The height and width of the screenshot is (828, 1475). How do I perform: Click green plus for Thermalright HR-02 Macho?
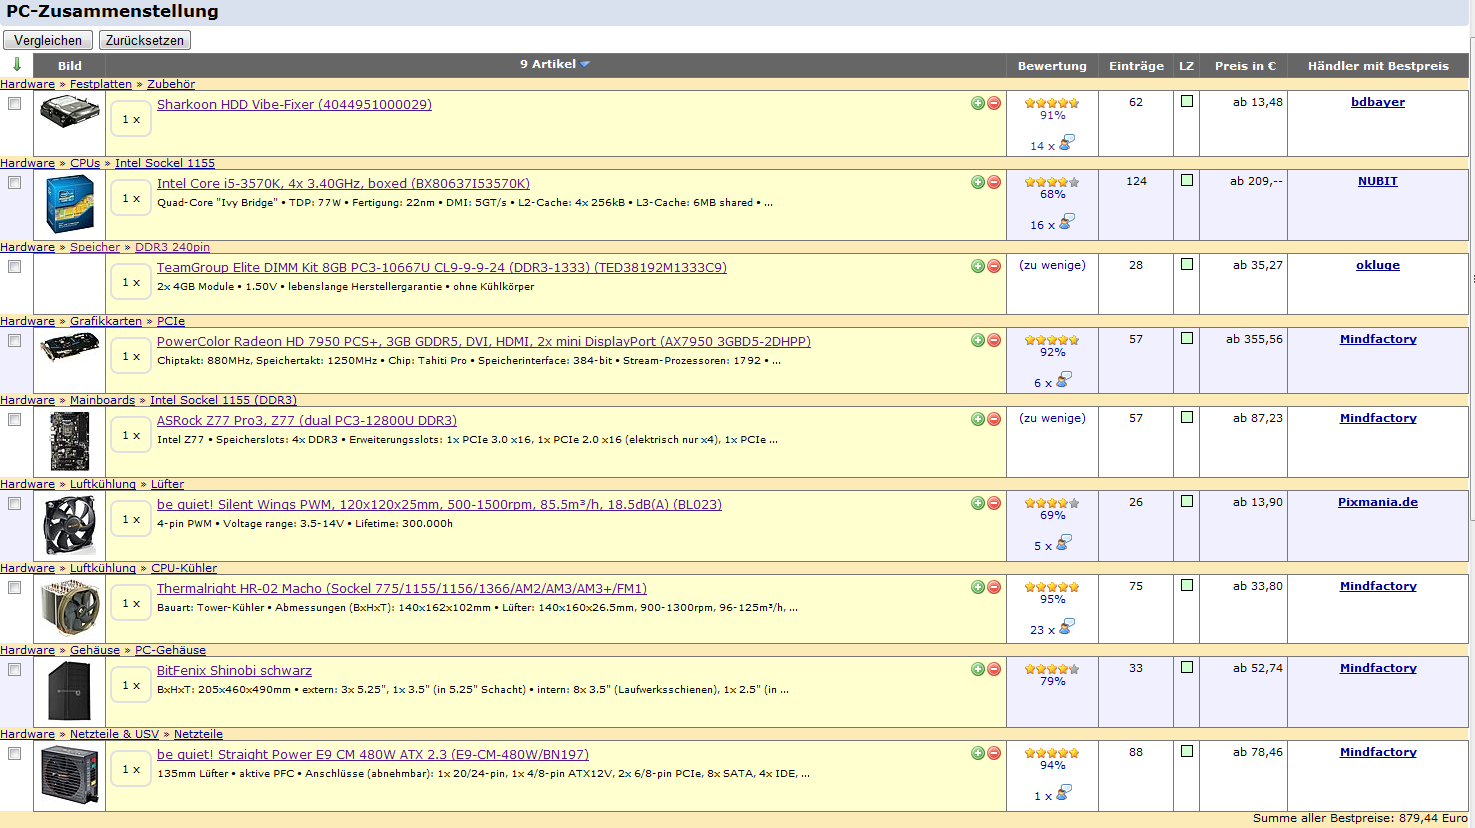tap(978, 587)
